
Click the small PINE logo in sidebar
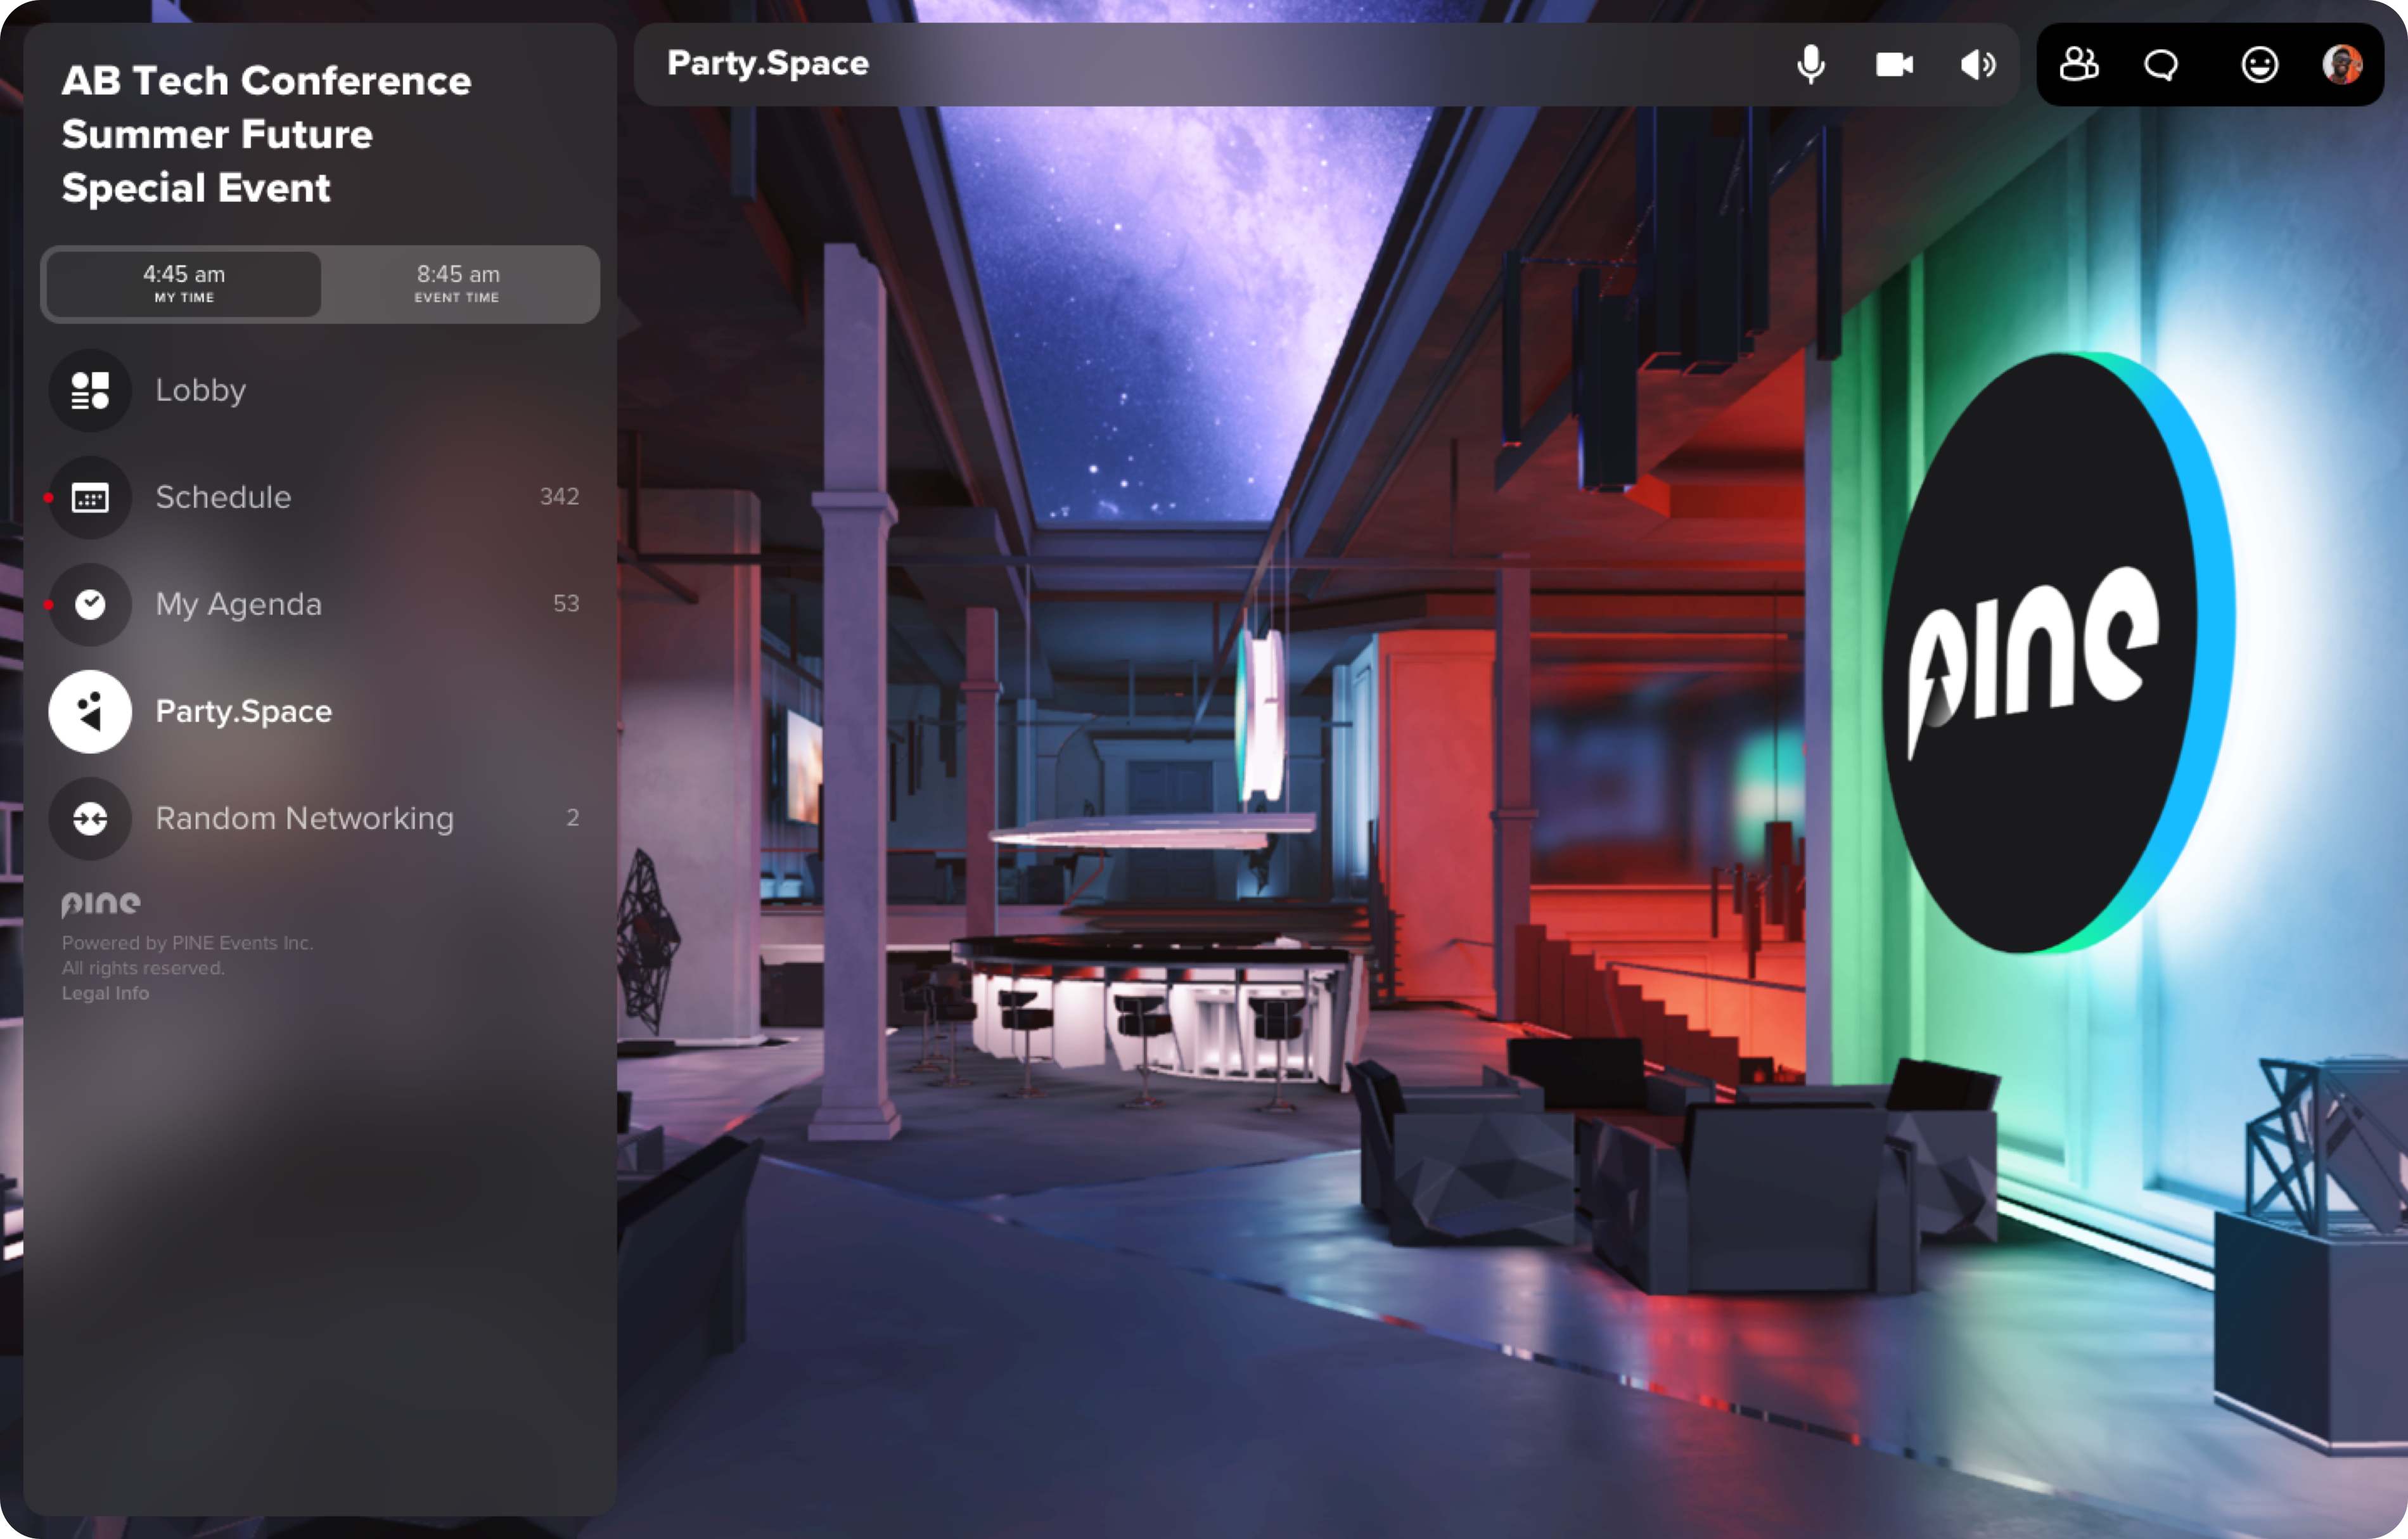pyautogui.click(x=100, y=904)
